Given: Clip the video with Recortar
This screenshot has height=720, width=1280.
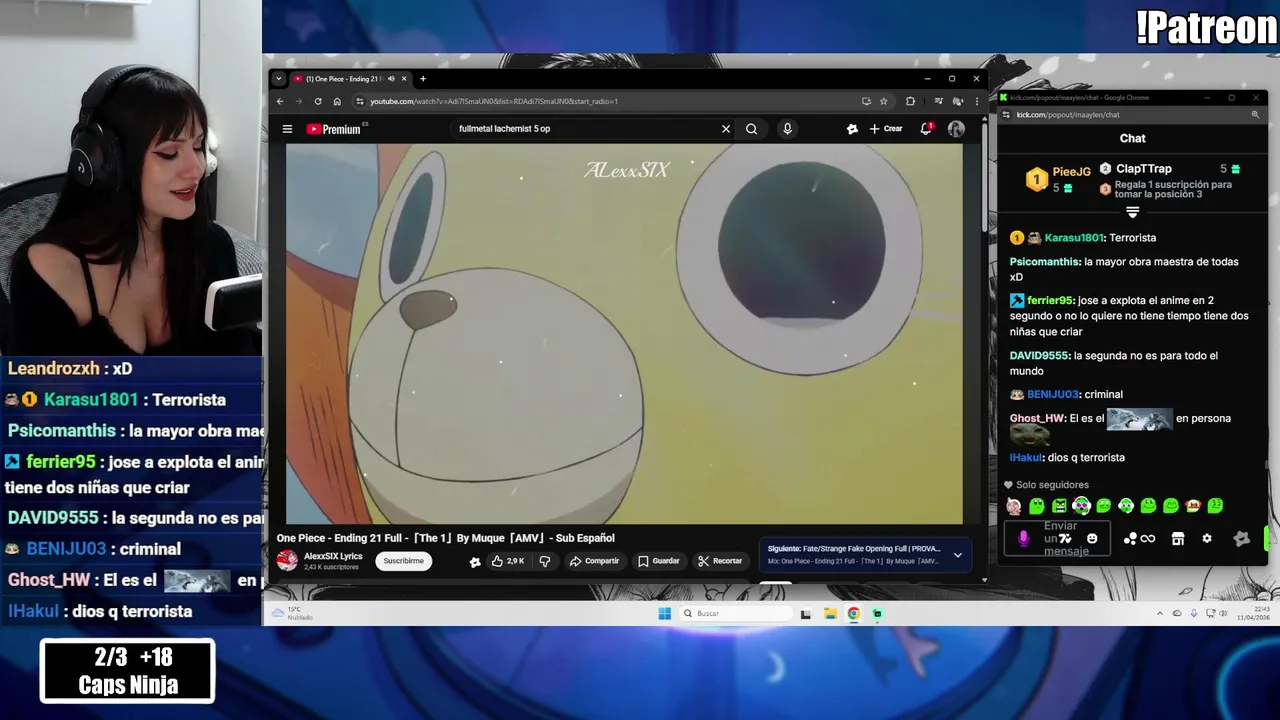Looking at the screenshot, I should coord(720,561).
